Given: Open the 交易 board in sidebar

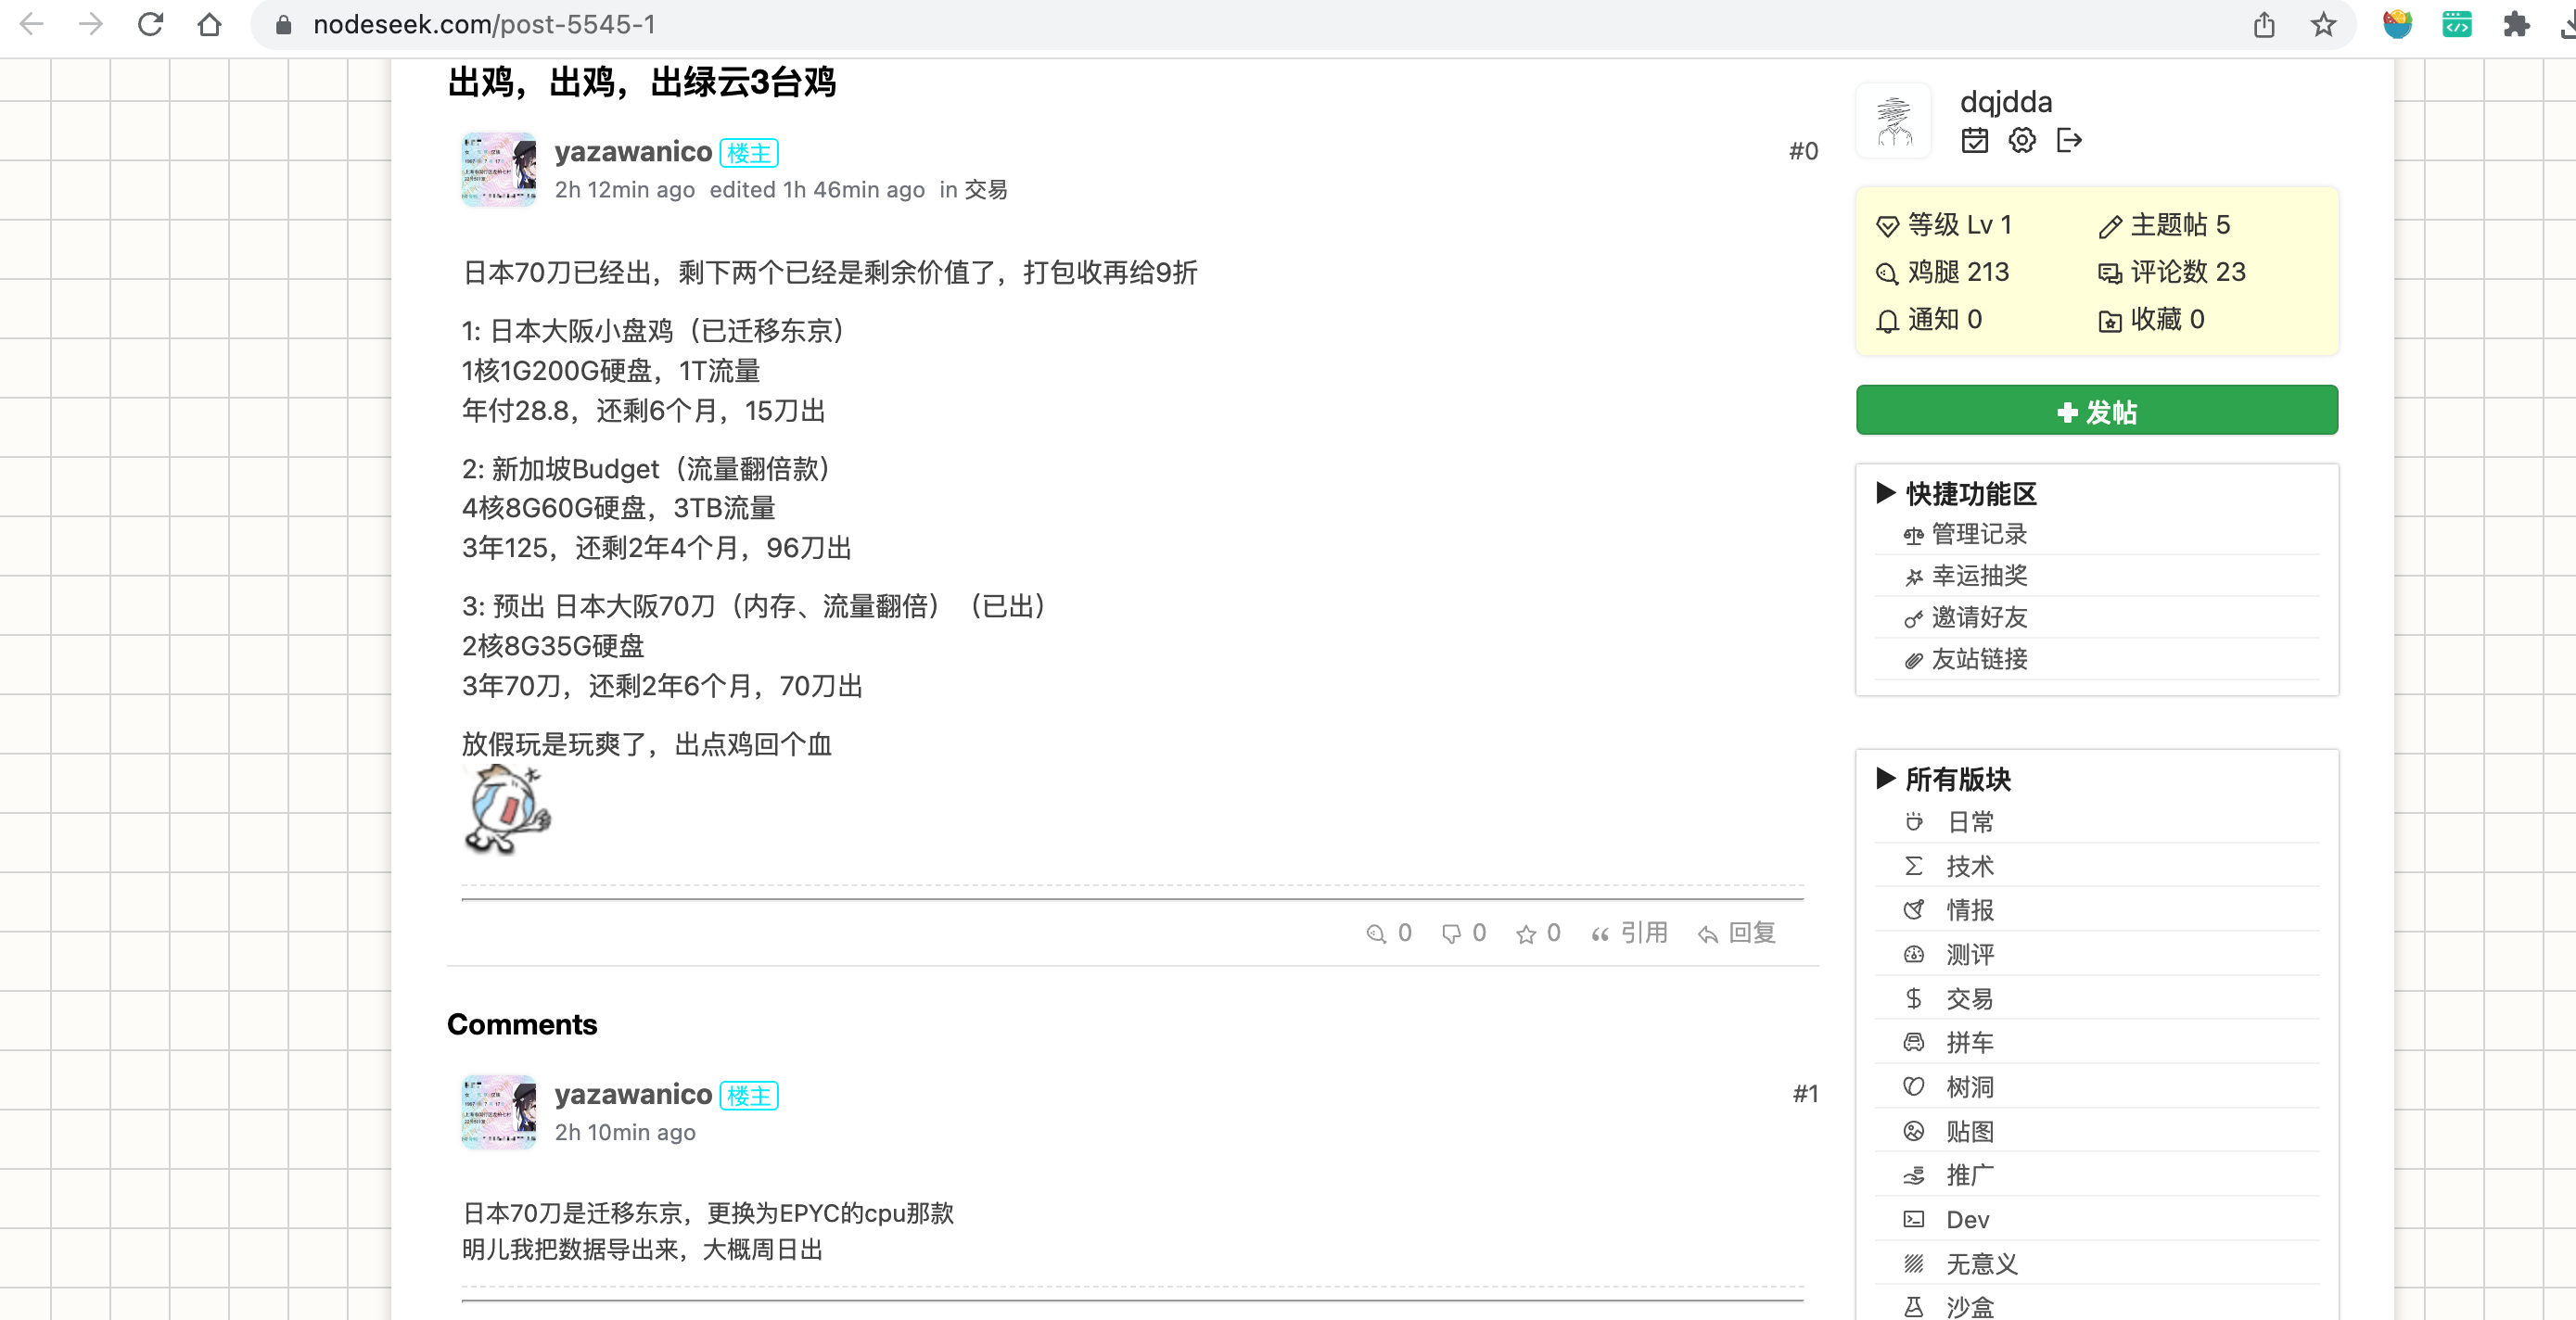Looking at the screenshot, I should pyautogui.click(x=1968, y=998).
